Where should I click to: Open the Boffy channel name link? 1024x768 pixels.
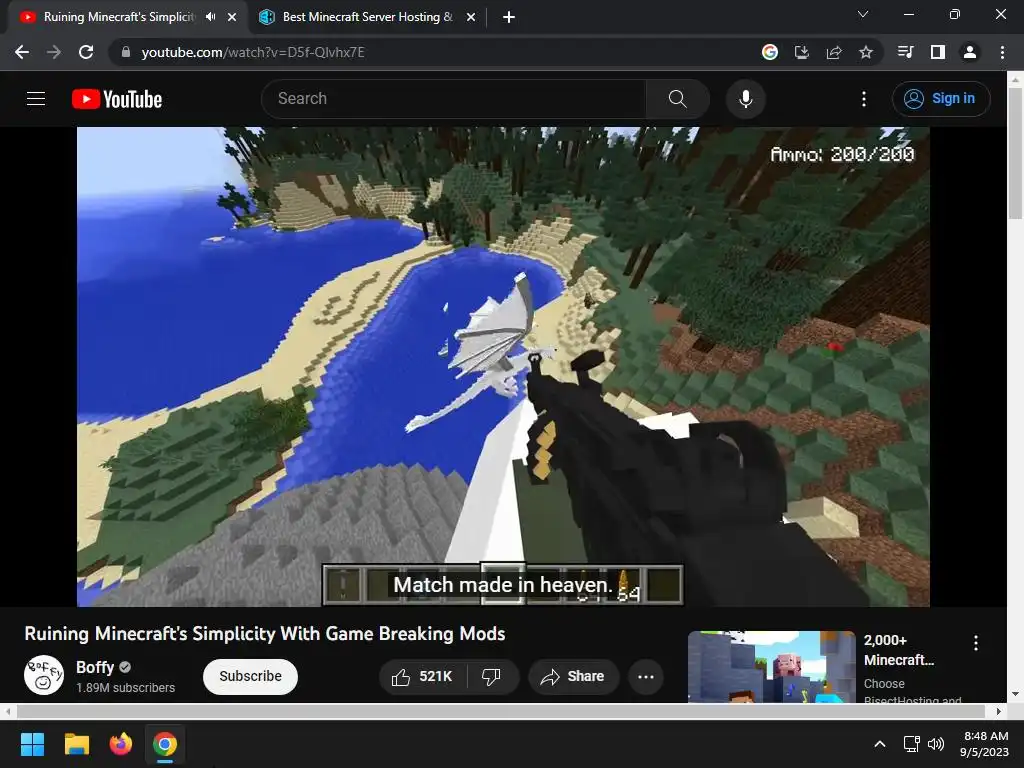click(95, 667)
